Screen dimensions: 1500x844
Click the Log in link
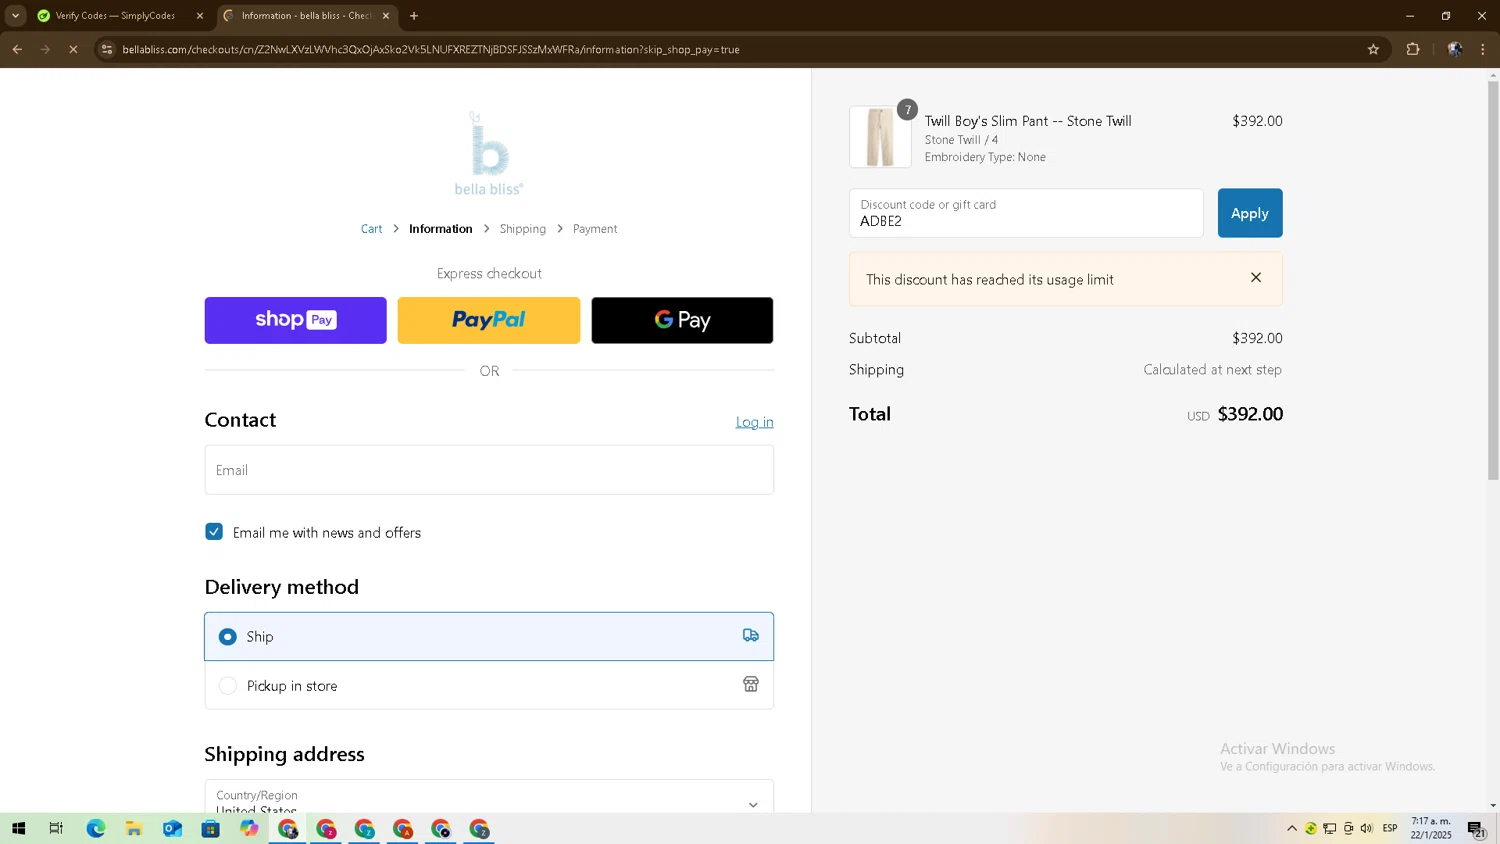tap(754, 422)
